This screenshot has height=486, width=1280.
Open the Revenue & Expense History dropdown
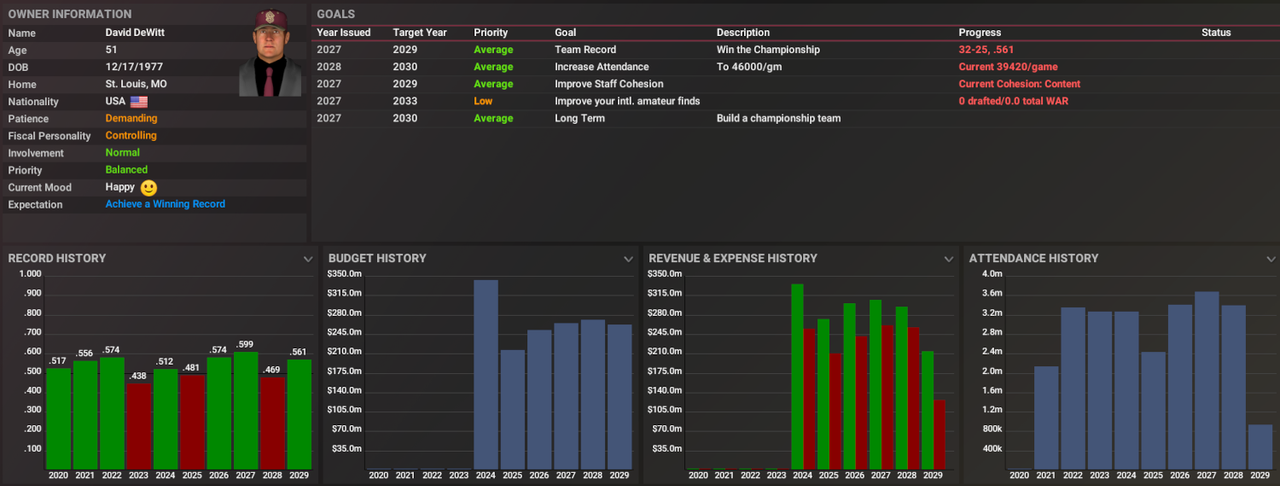948,259
